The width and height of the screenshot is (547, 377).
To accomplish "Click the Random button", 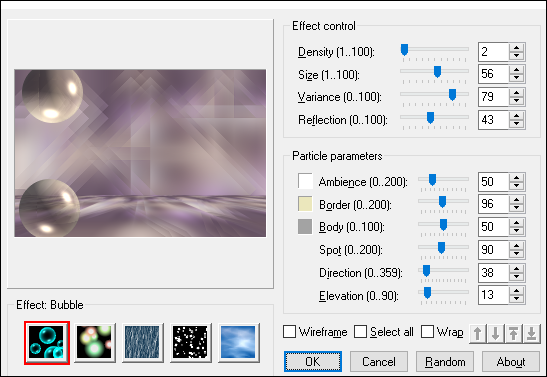I will [x=445, y=362].
